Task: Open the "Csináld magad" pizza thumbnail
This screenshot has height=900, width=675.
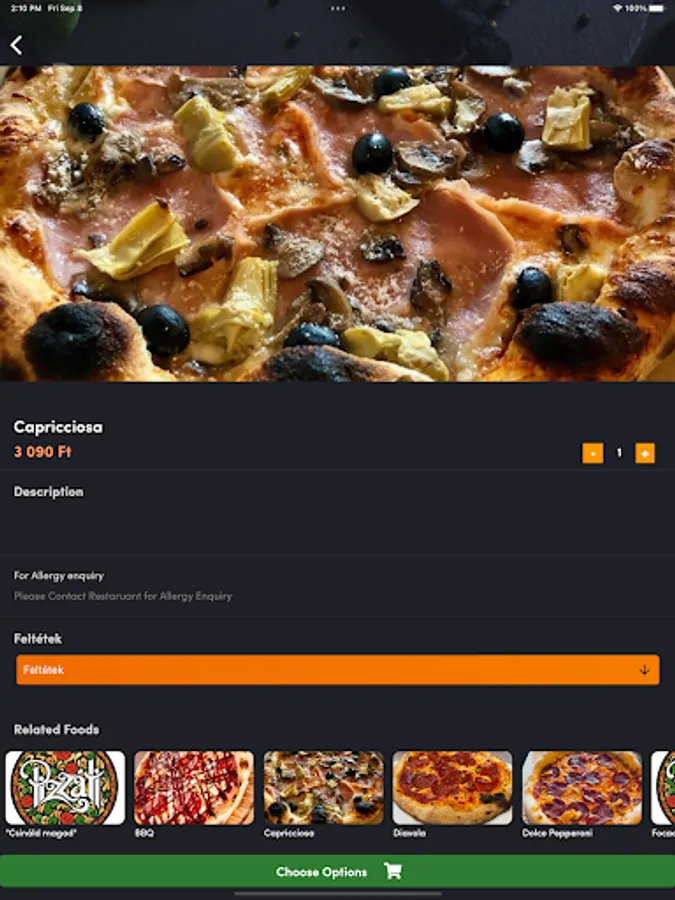Action: (x=65, y=788)
